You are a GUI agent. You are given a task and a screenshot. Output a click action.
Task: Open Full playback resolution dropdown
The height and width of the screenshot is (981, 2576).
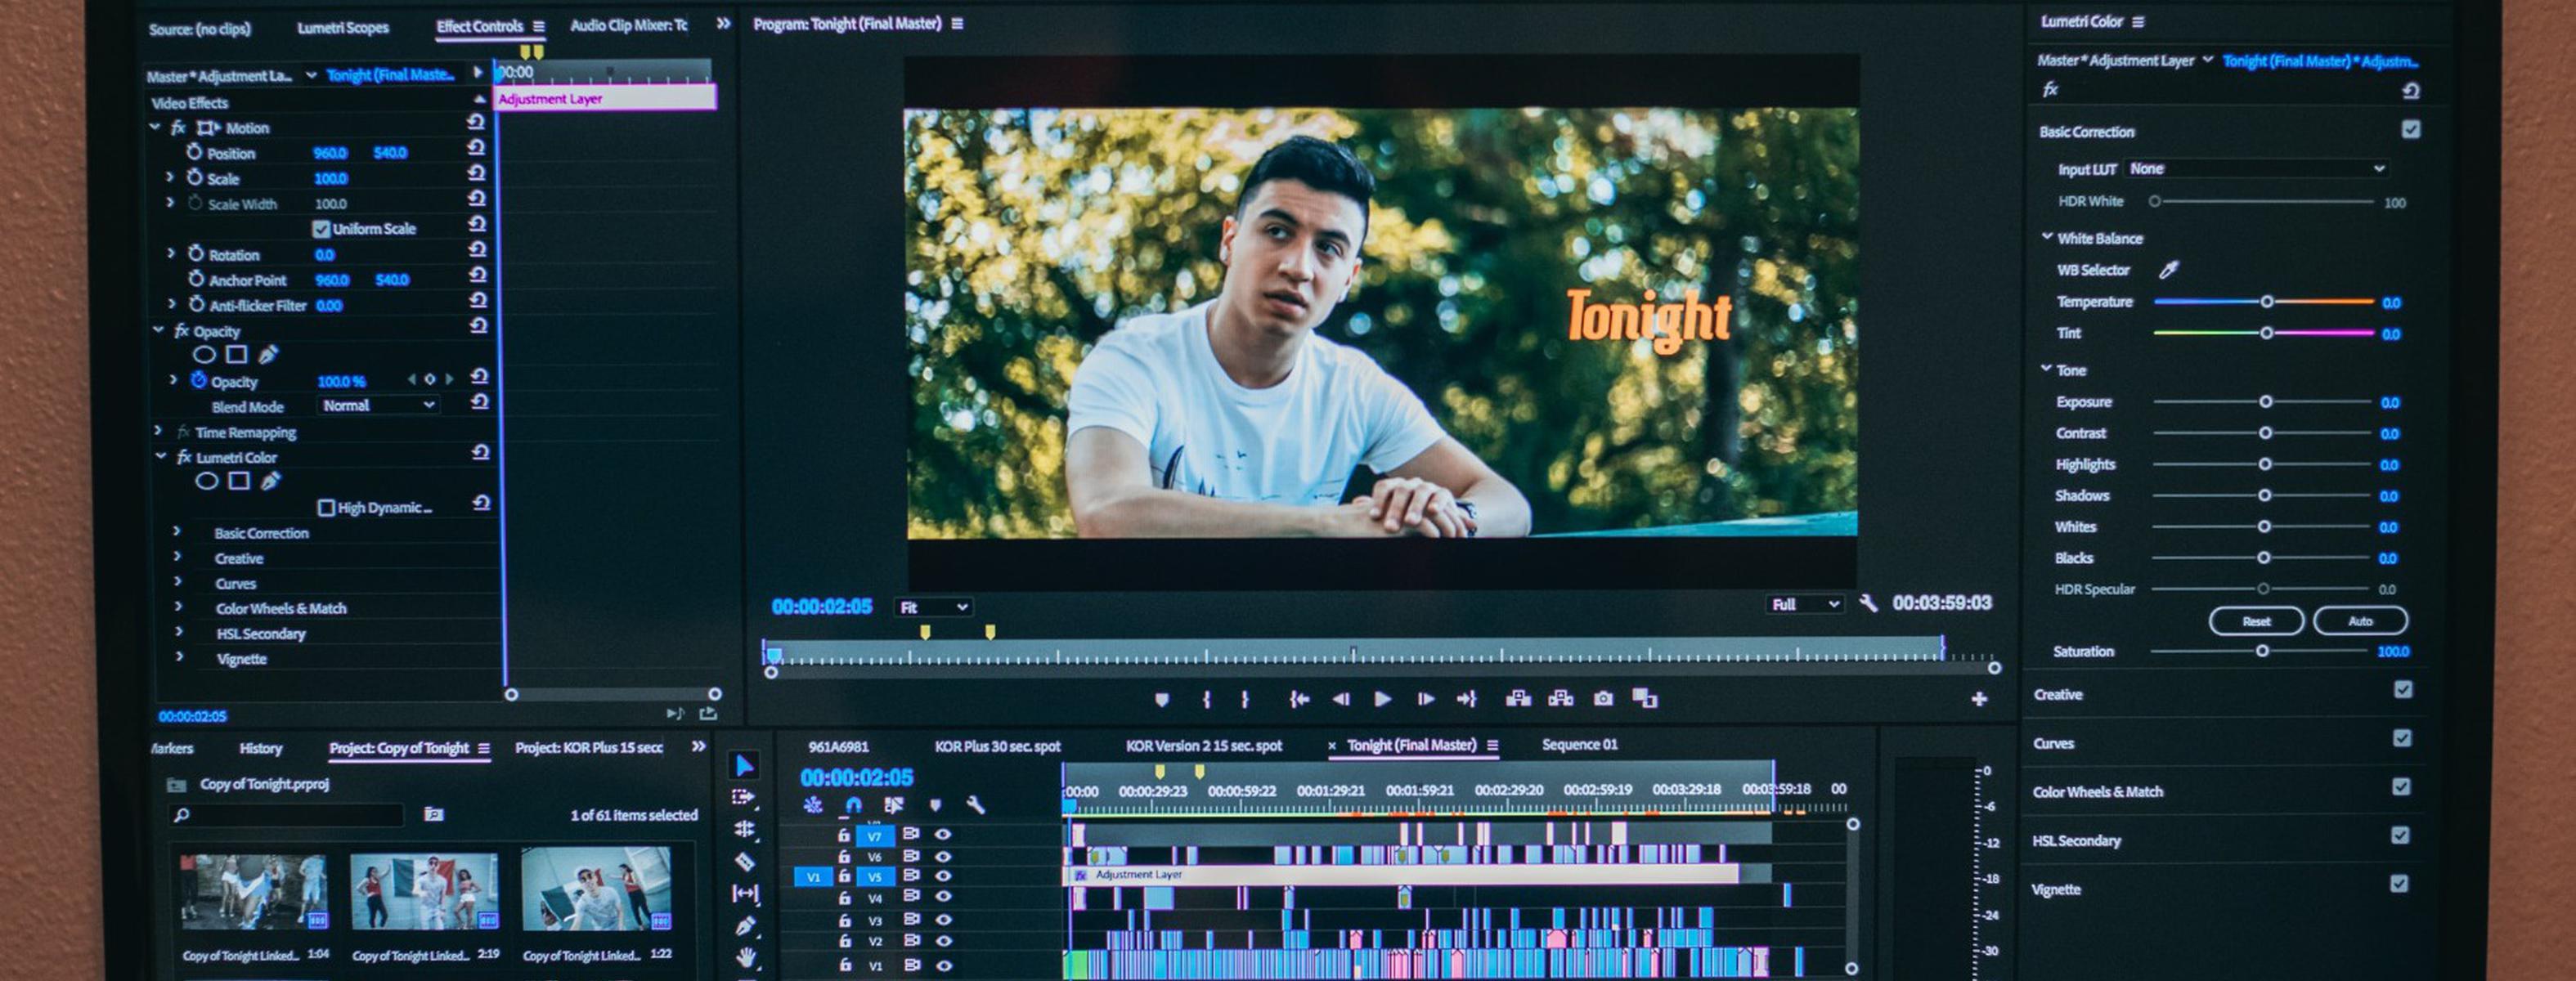tap(1805, 604)
